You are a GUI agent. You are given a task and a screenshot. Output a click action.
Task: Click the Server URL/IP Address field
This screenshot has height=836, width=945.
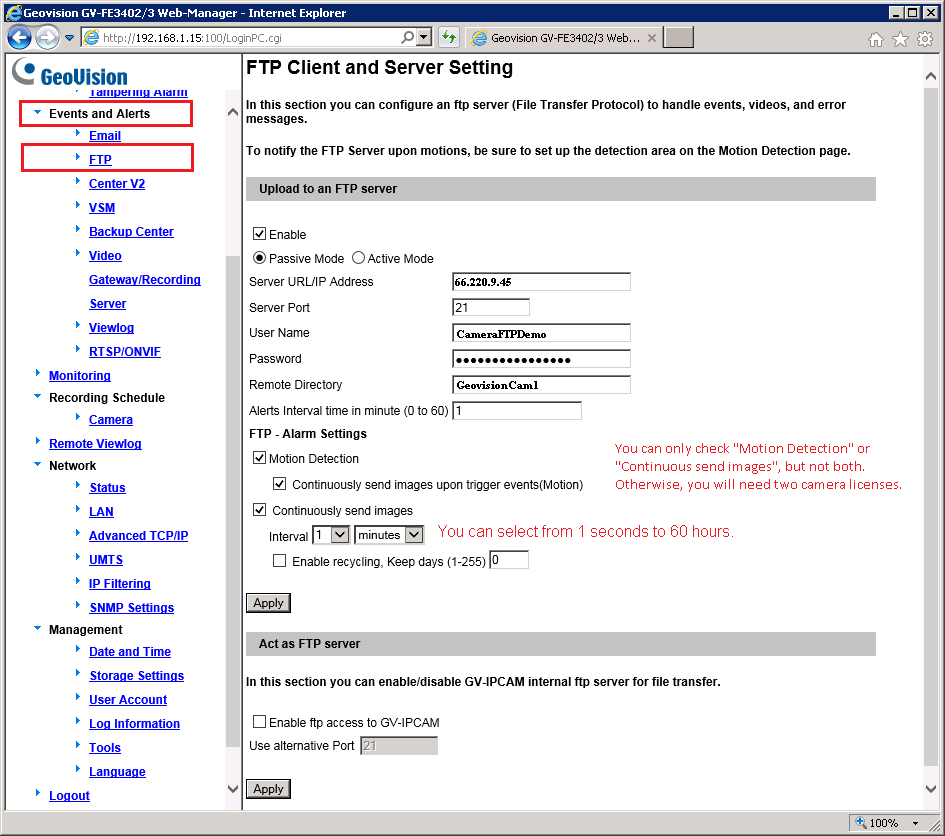coord(541,282)
